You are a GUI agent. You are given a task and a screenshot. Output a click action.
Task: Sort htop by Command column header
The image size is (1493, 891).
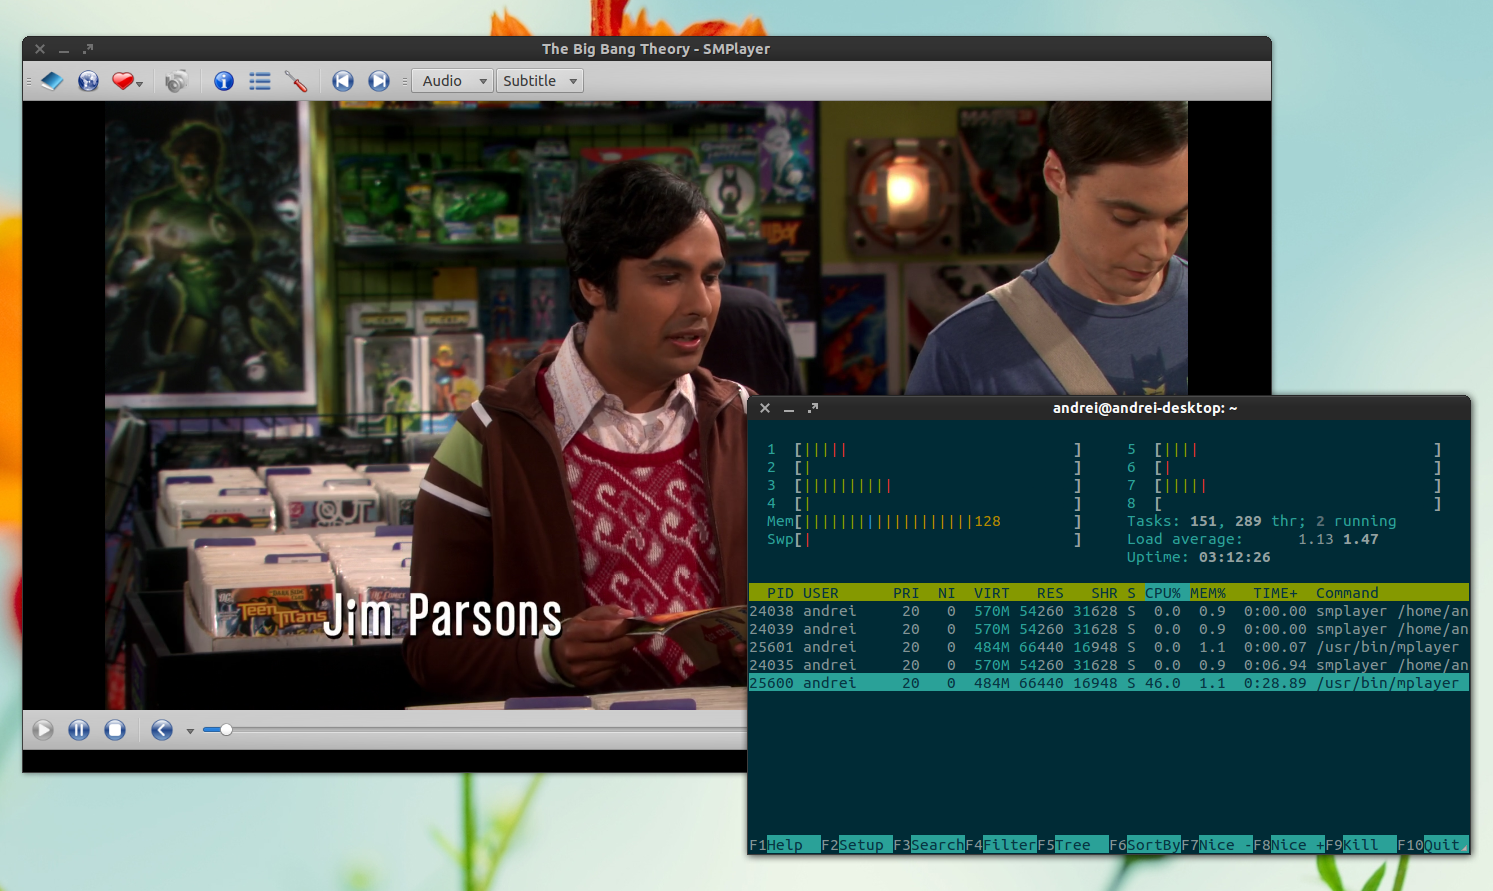[1347, 593]
